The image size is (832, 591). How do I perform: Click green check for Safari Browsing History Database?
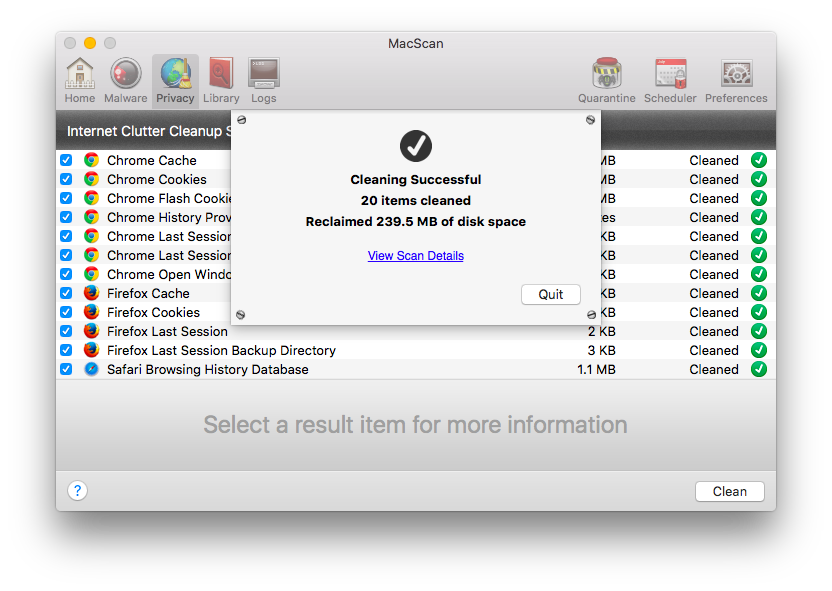click(759, 369)
